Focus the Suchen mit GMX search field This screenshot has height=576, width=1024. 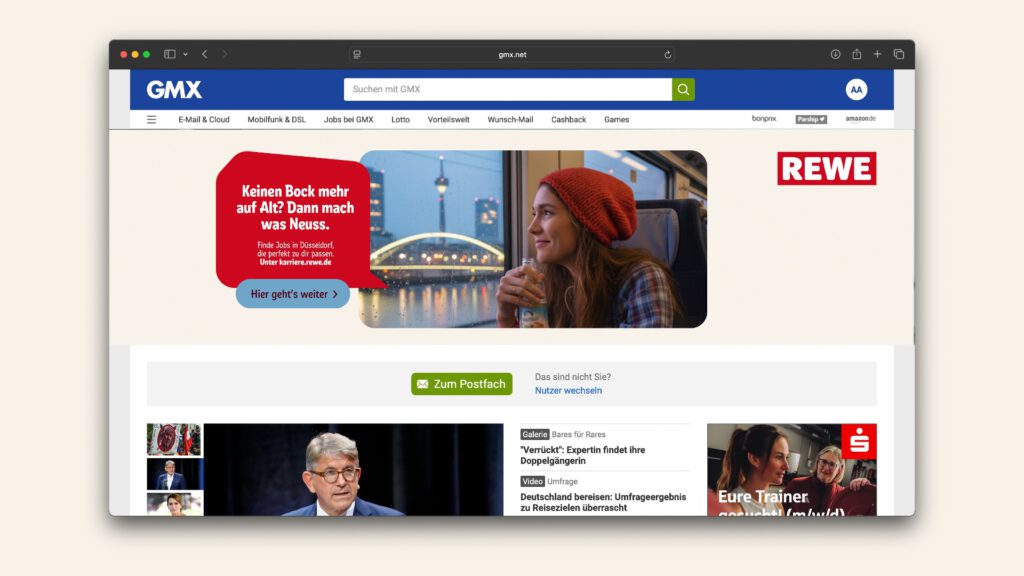click(507, 90)
